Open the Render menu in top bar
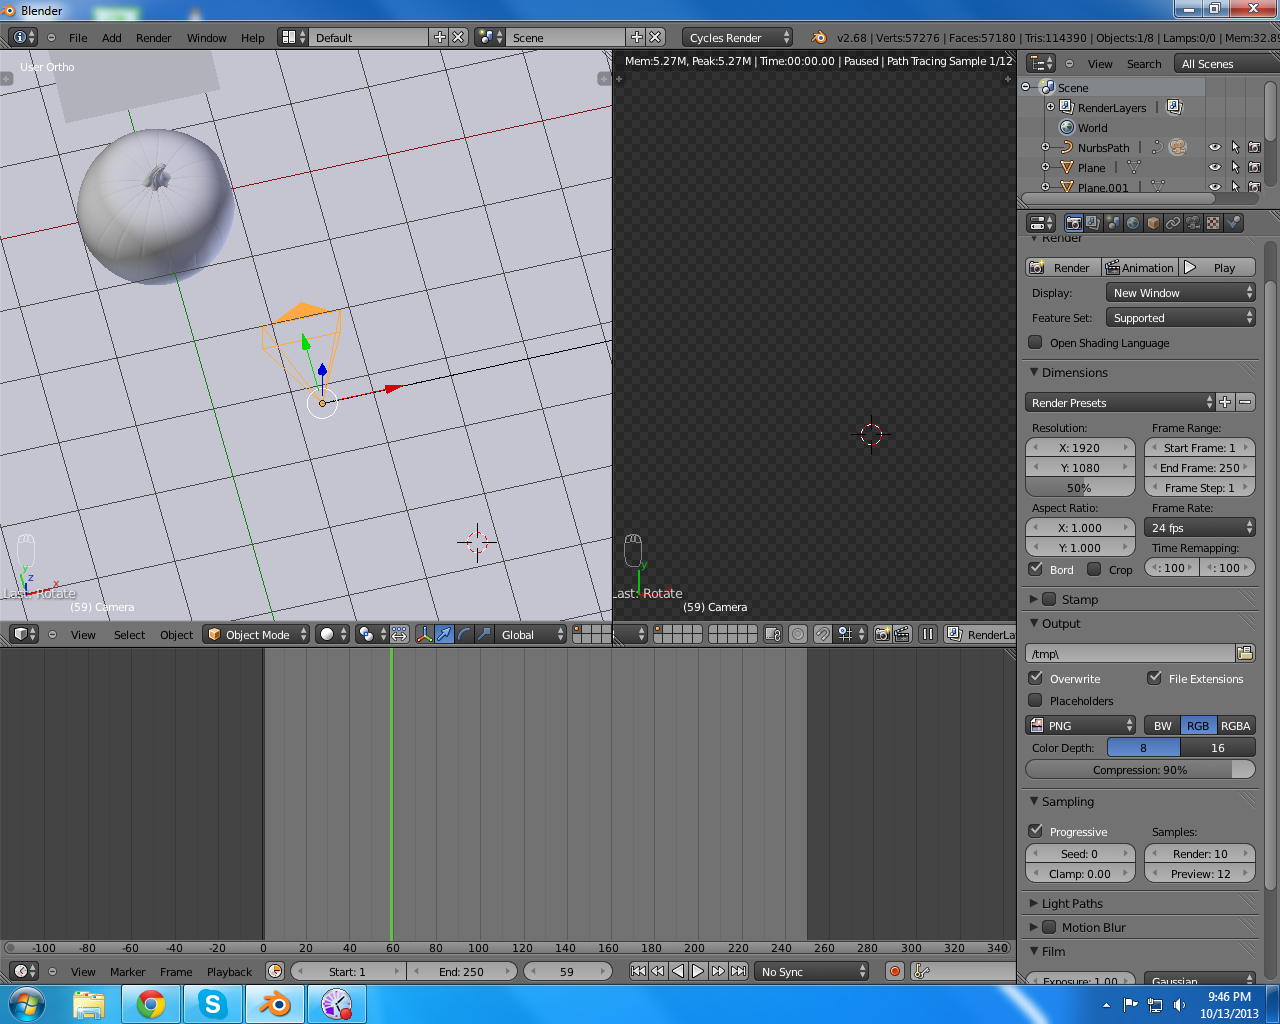 pos(153,37)
